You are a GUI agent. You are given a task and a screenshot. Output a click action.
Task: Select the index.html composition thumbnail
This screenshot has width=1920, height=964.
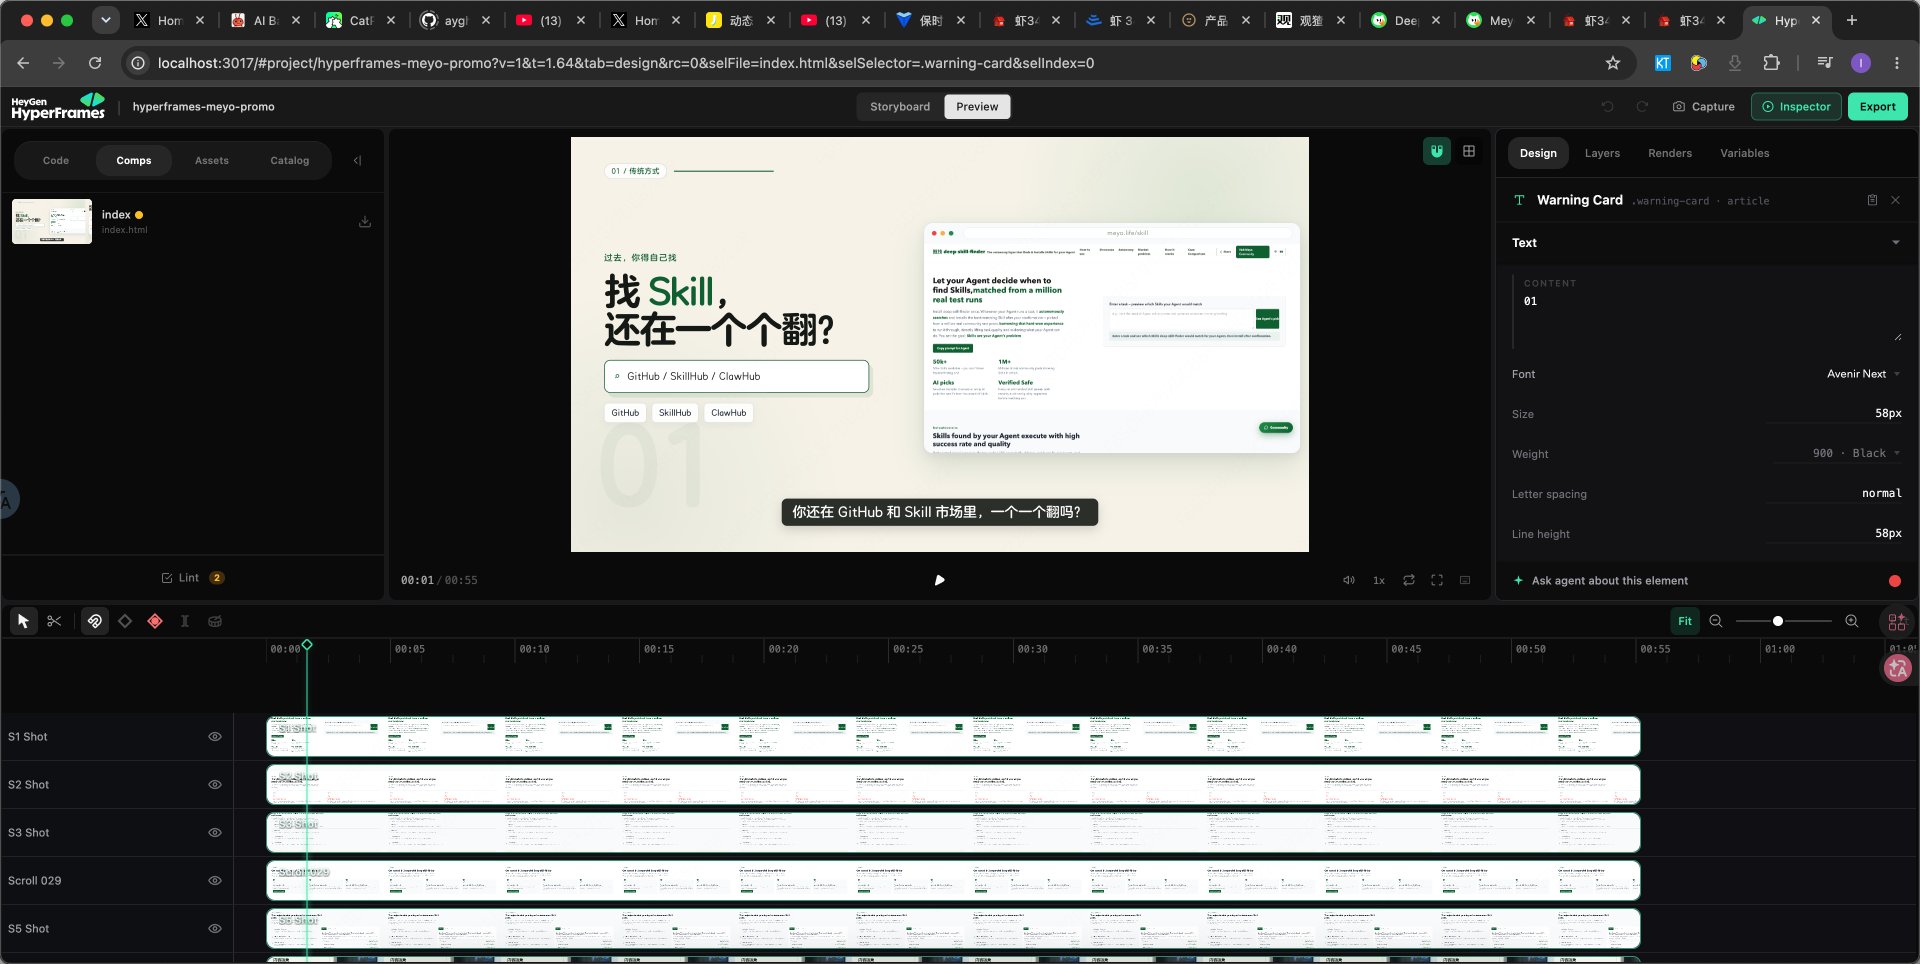[x=52, y=221]
